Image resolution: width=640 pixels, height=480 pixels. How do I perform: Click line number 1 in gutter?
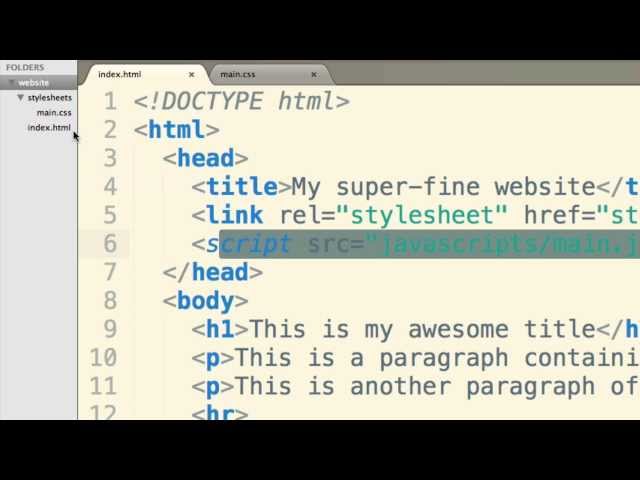(110, 101)
